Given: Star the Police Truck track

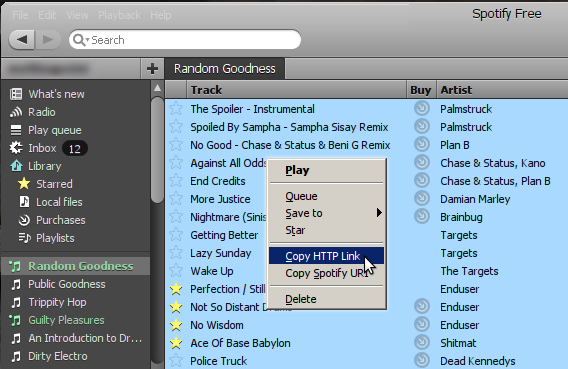Looking at the screenshot, I should coord(176,361).
